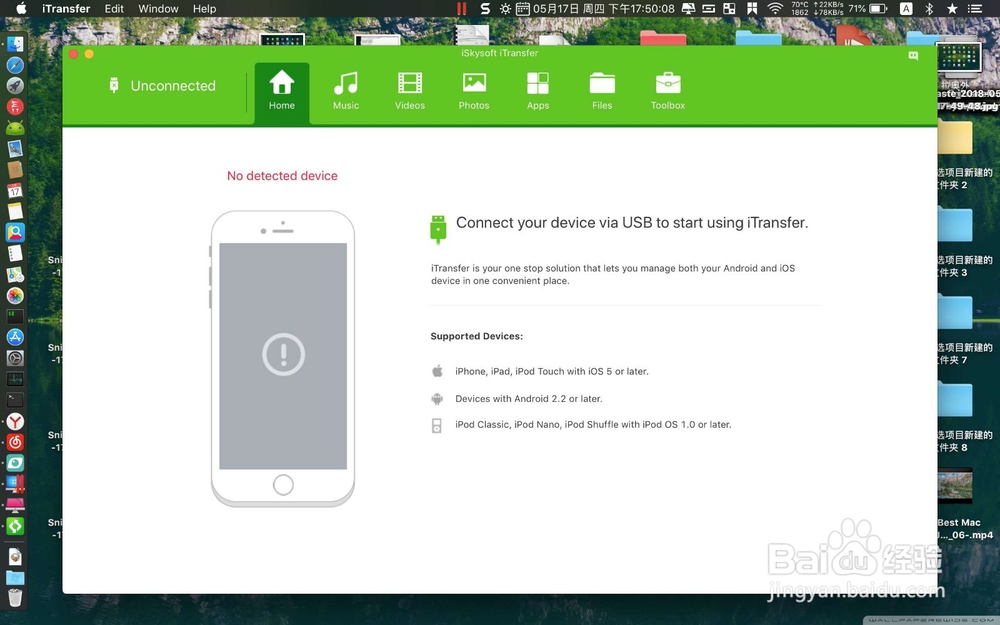Select the desktop folder ending in 3
Screen dimensions: 1000x625
[964, 242]
